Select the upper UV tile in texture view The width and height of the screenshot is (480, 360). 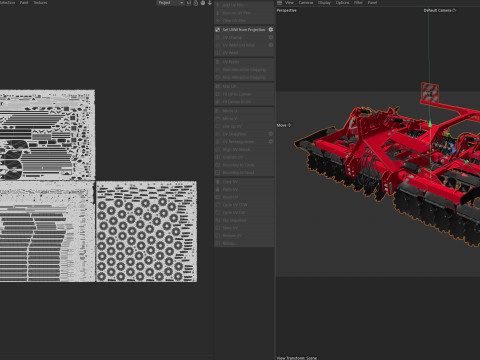click(47, 135)
